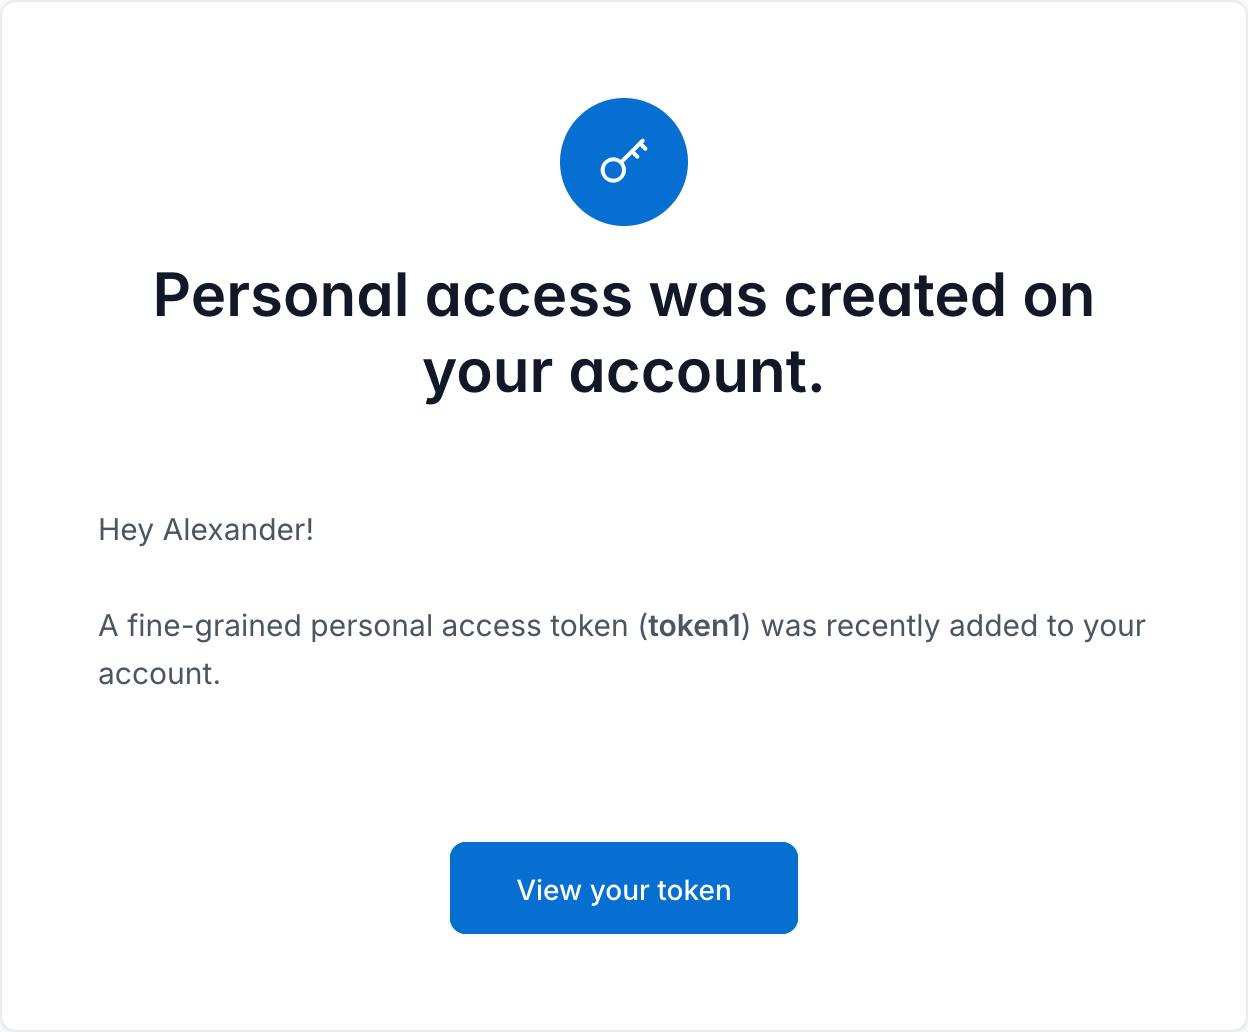Click the word "View" on the blue button
This screenshot has width=1248, height=1032.
pyautogui.click(x=549, y=890)
